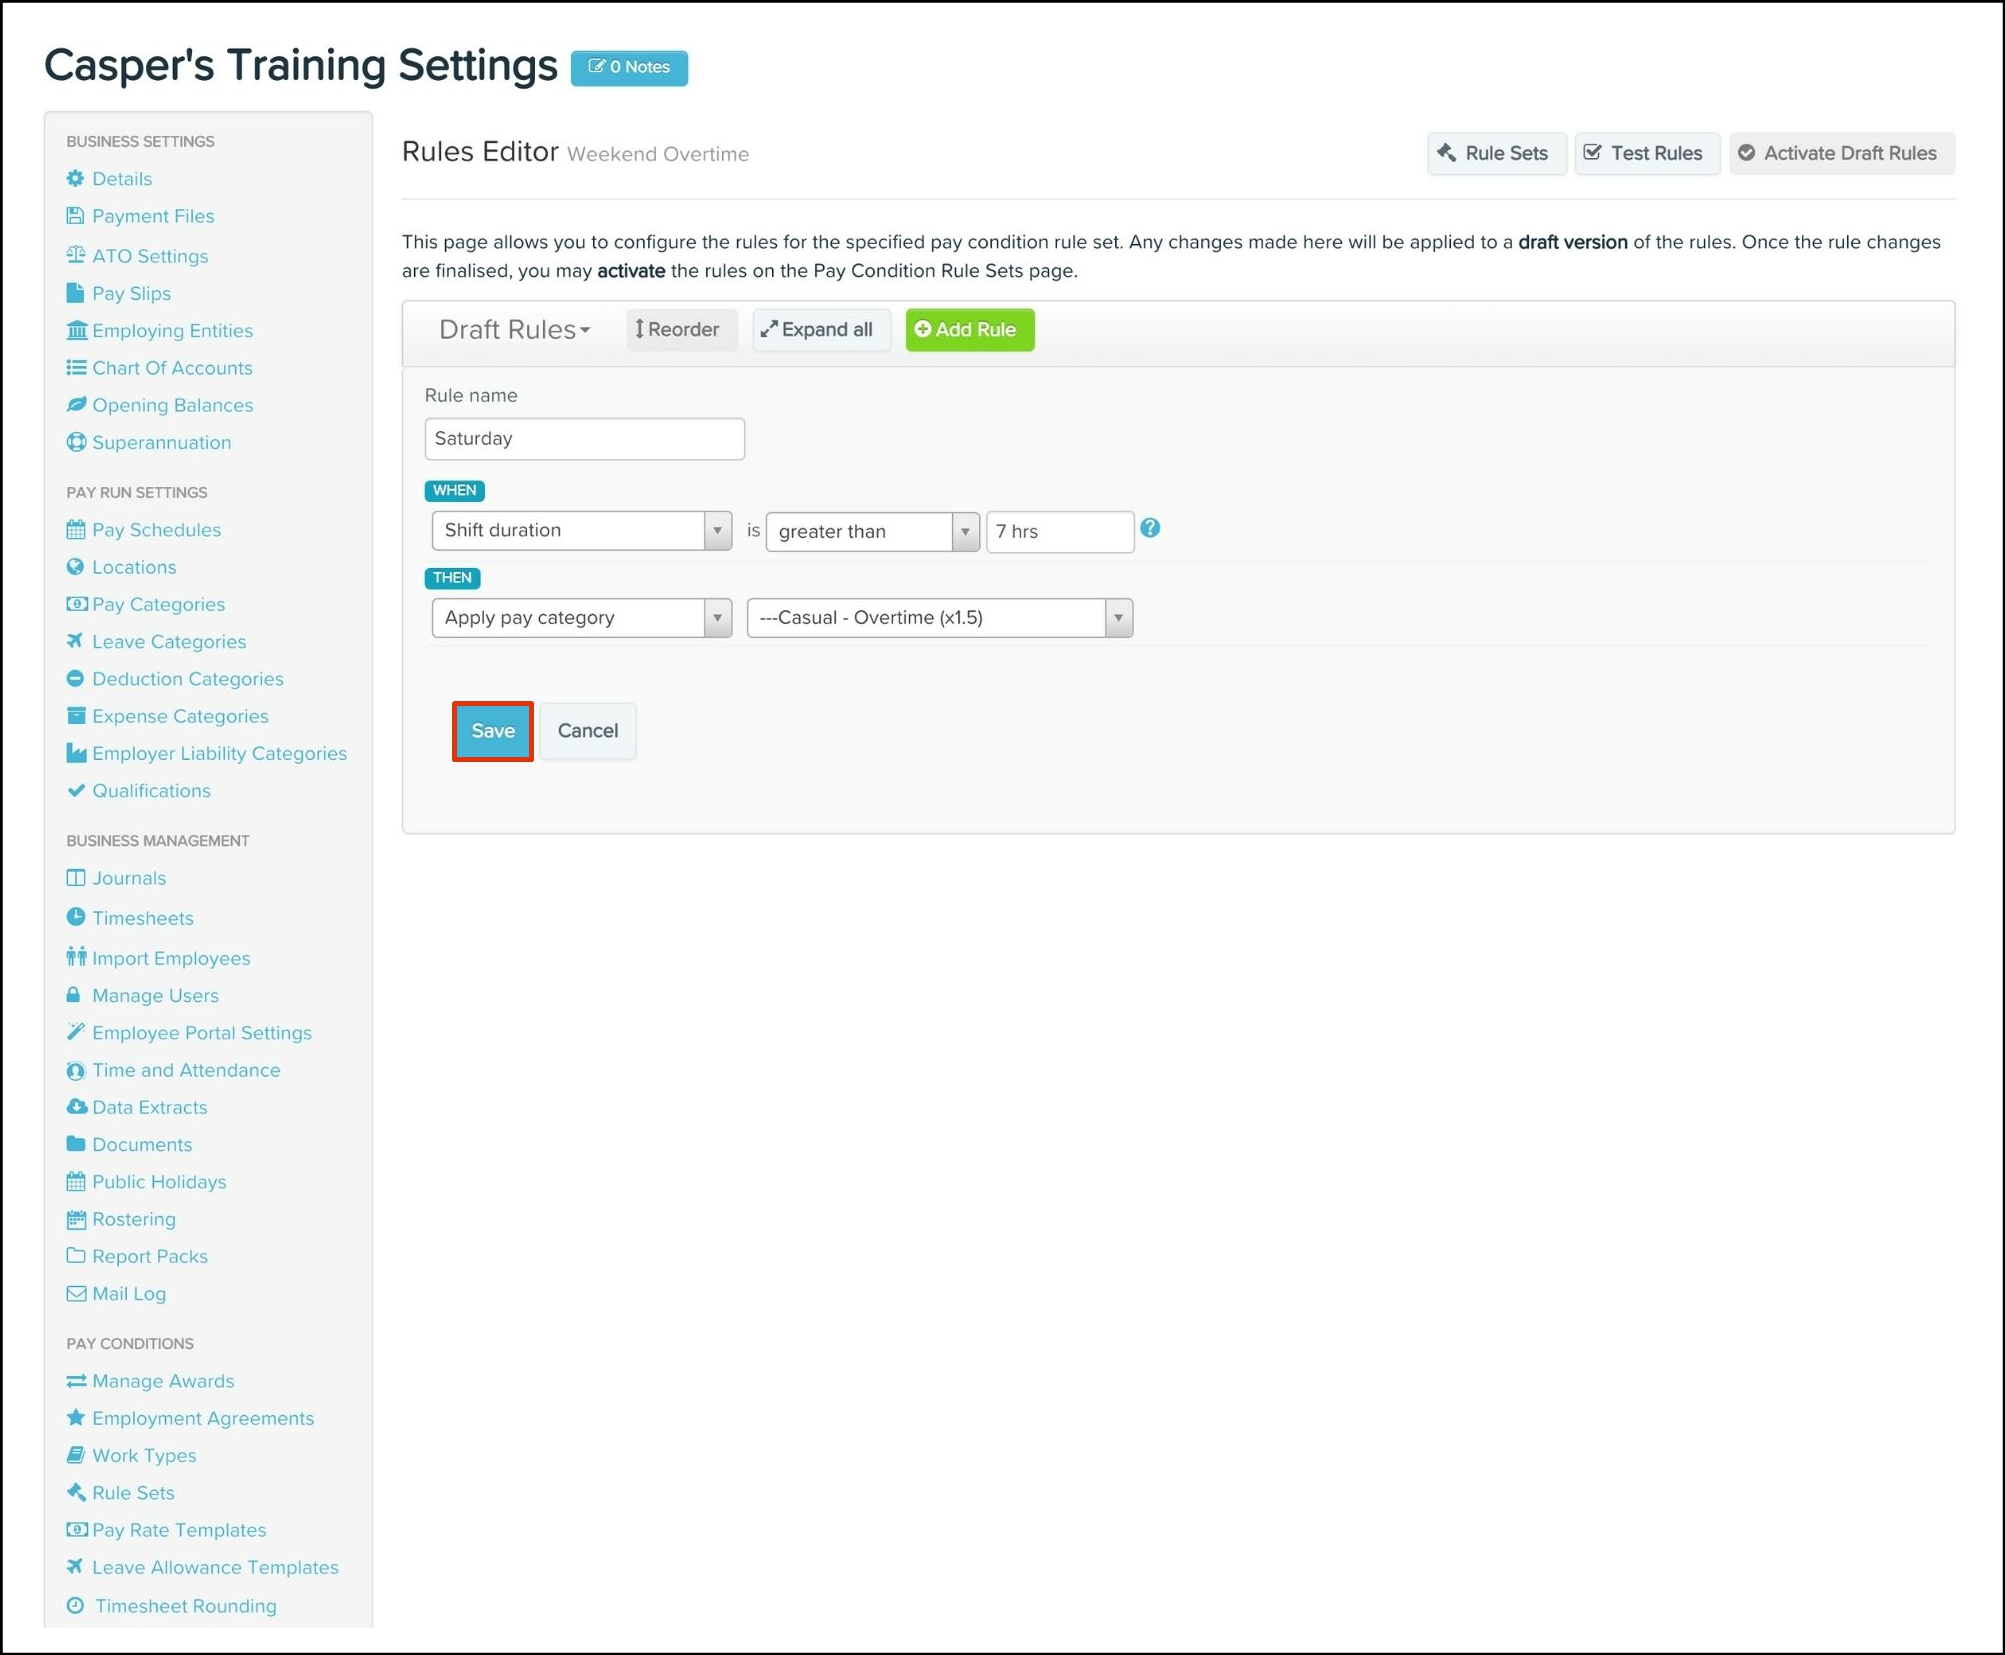Click the Details gear icon
The image size is (2005, 1655).
76,178
